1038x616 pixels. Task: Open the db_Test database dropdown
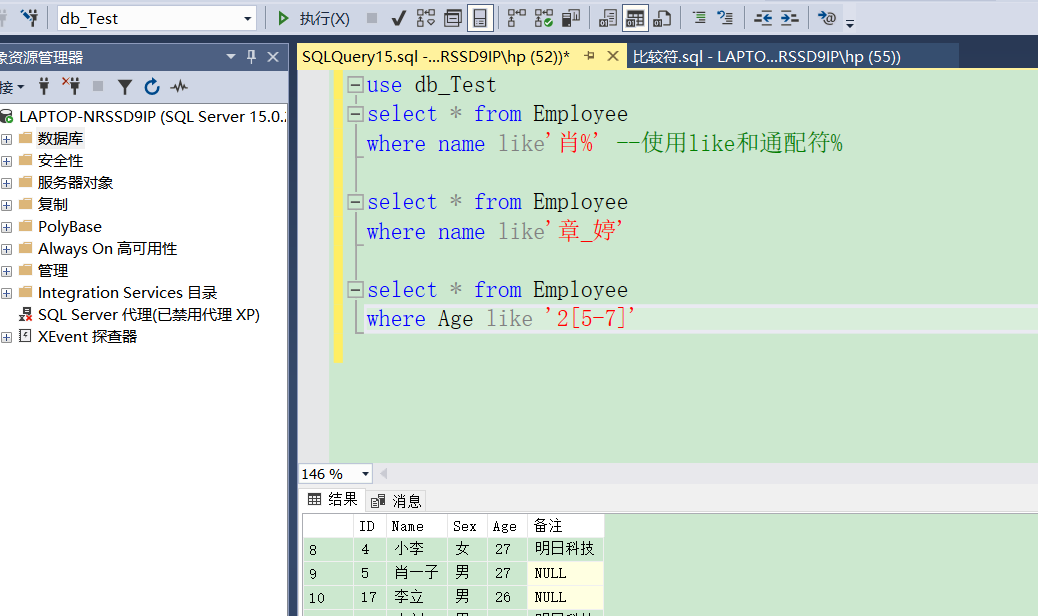[248, 19]
